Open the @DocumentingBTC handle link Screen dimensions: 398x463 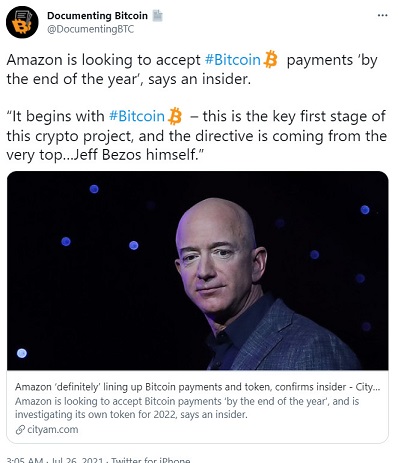click(x=90, y=29)
